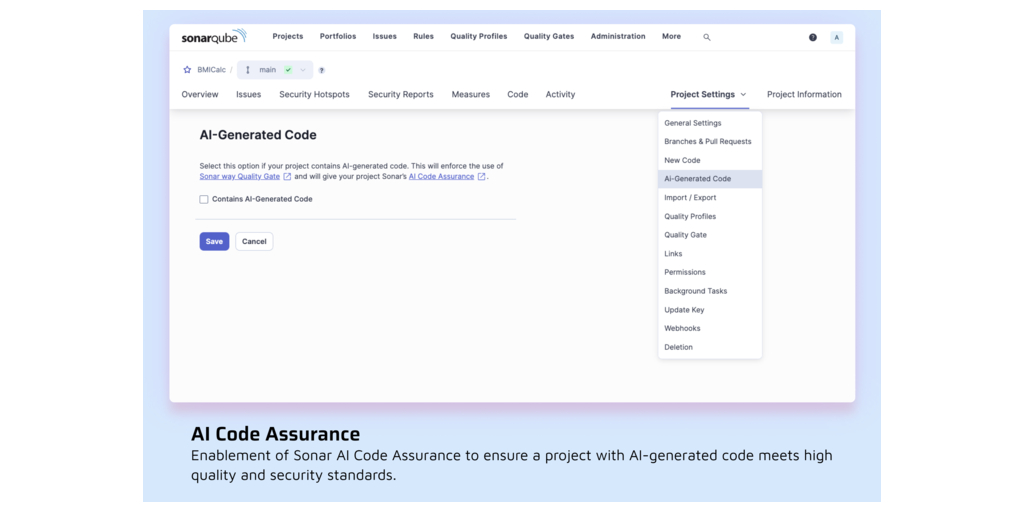The height and width of the screenshot is (512, 1024).
Task: Open the More menu in top navigation
Action: [x=671, y=36]
